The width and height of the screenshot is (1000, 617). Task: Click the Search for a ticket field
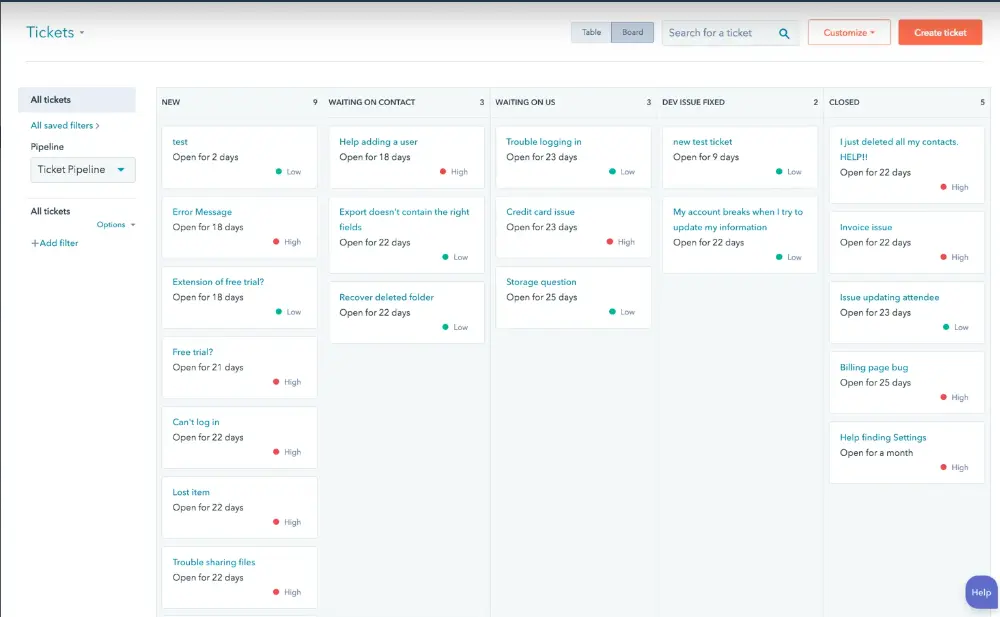tap(715, 33)
